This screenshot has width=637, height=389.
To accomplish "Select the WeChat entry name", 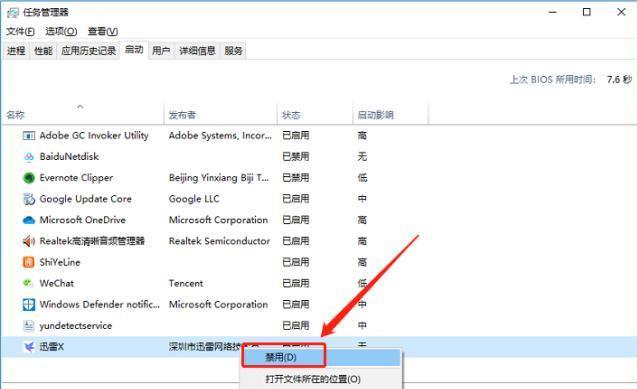I will click(x=56, y=283).
